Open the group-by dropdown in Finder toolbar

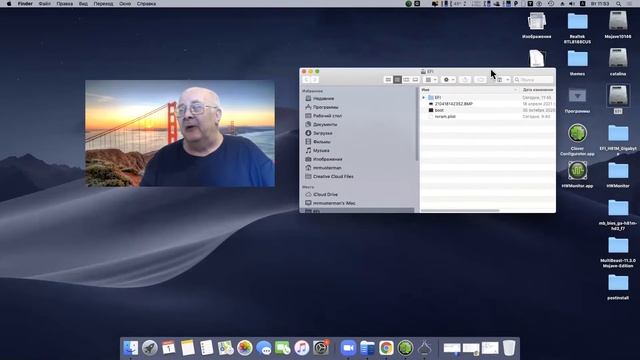click(431, 80)
